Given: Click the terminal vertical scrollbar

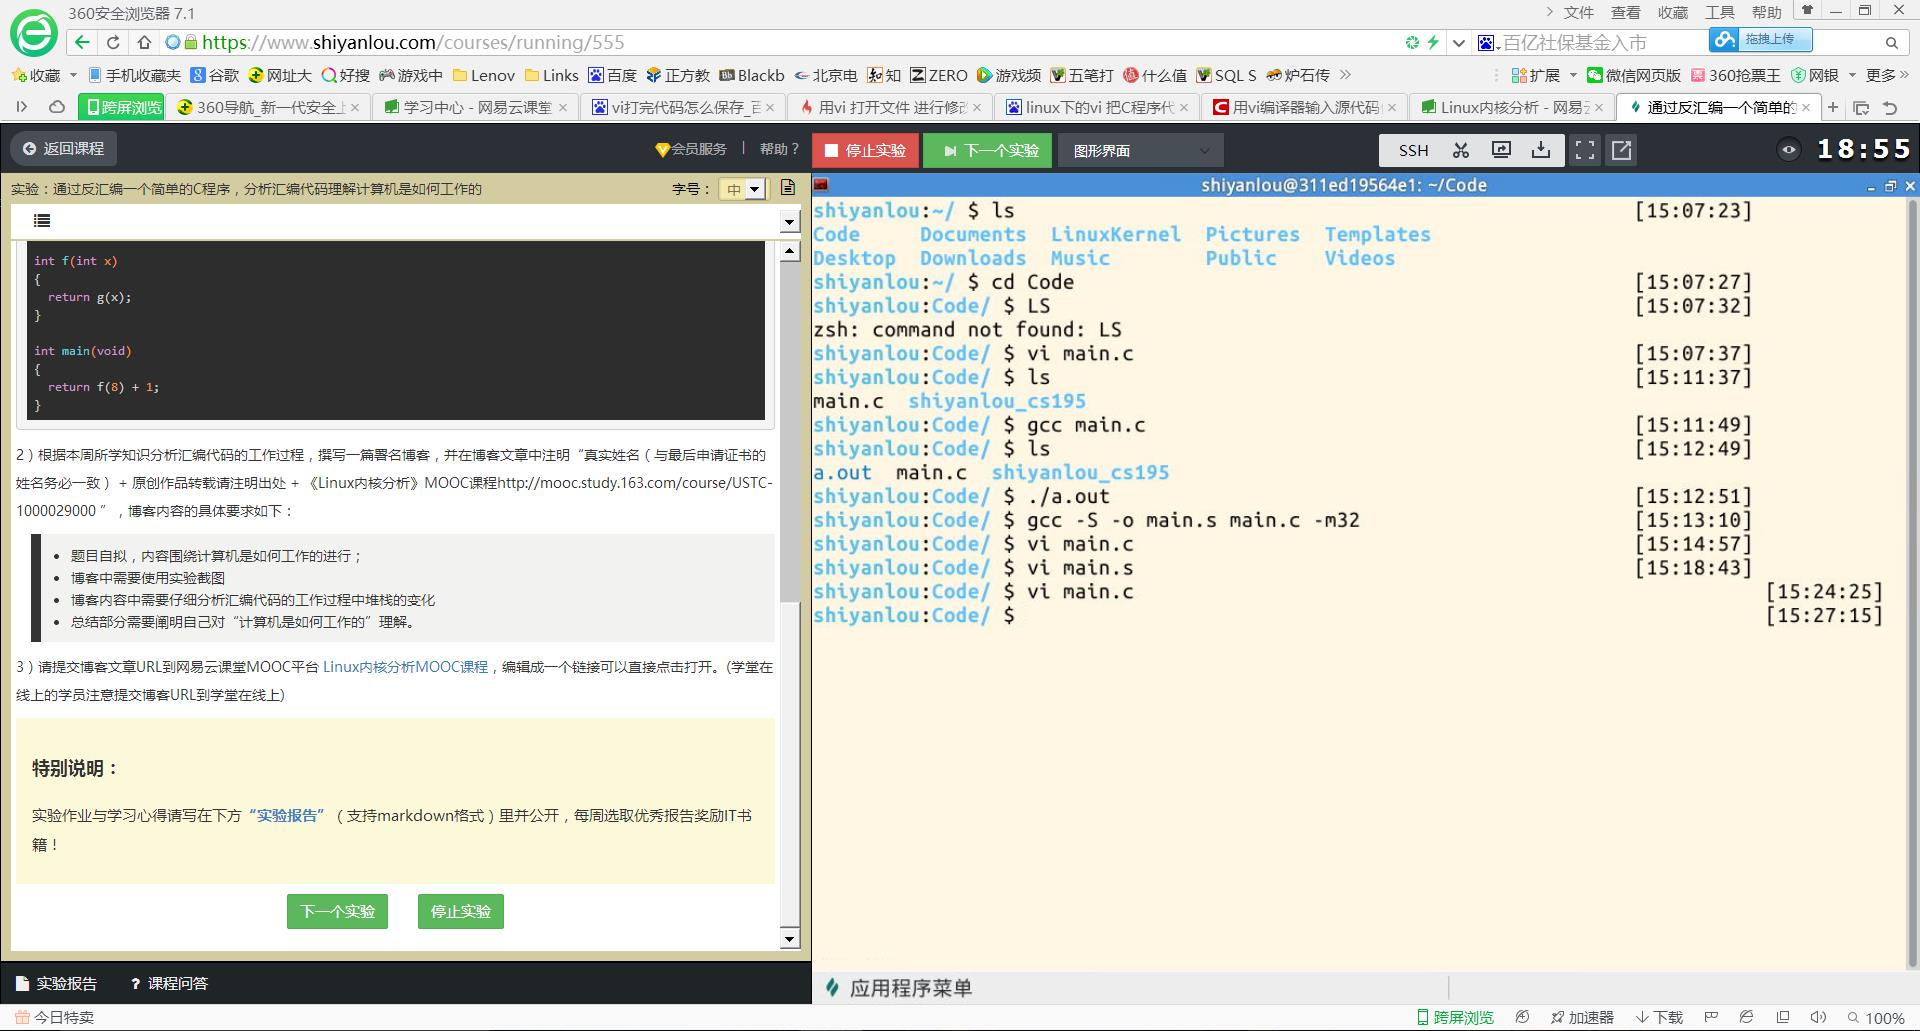Looking at the screenshot, I should pos(1913,585).
